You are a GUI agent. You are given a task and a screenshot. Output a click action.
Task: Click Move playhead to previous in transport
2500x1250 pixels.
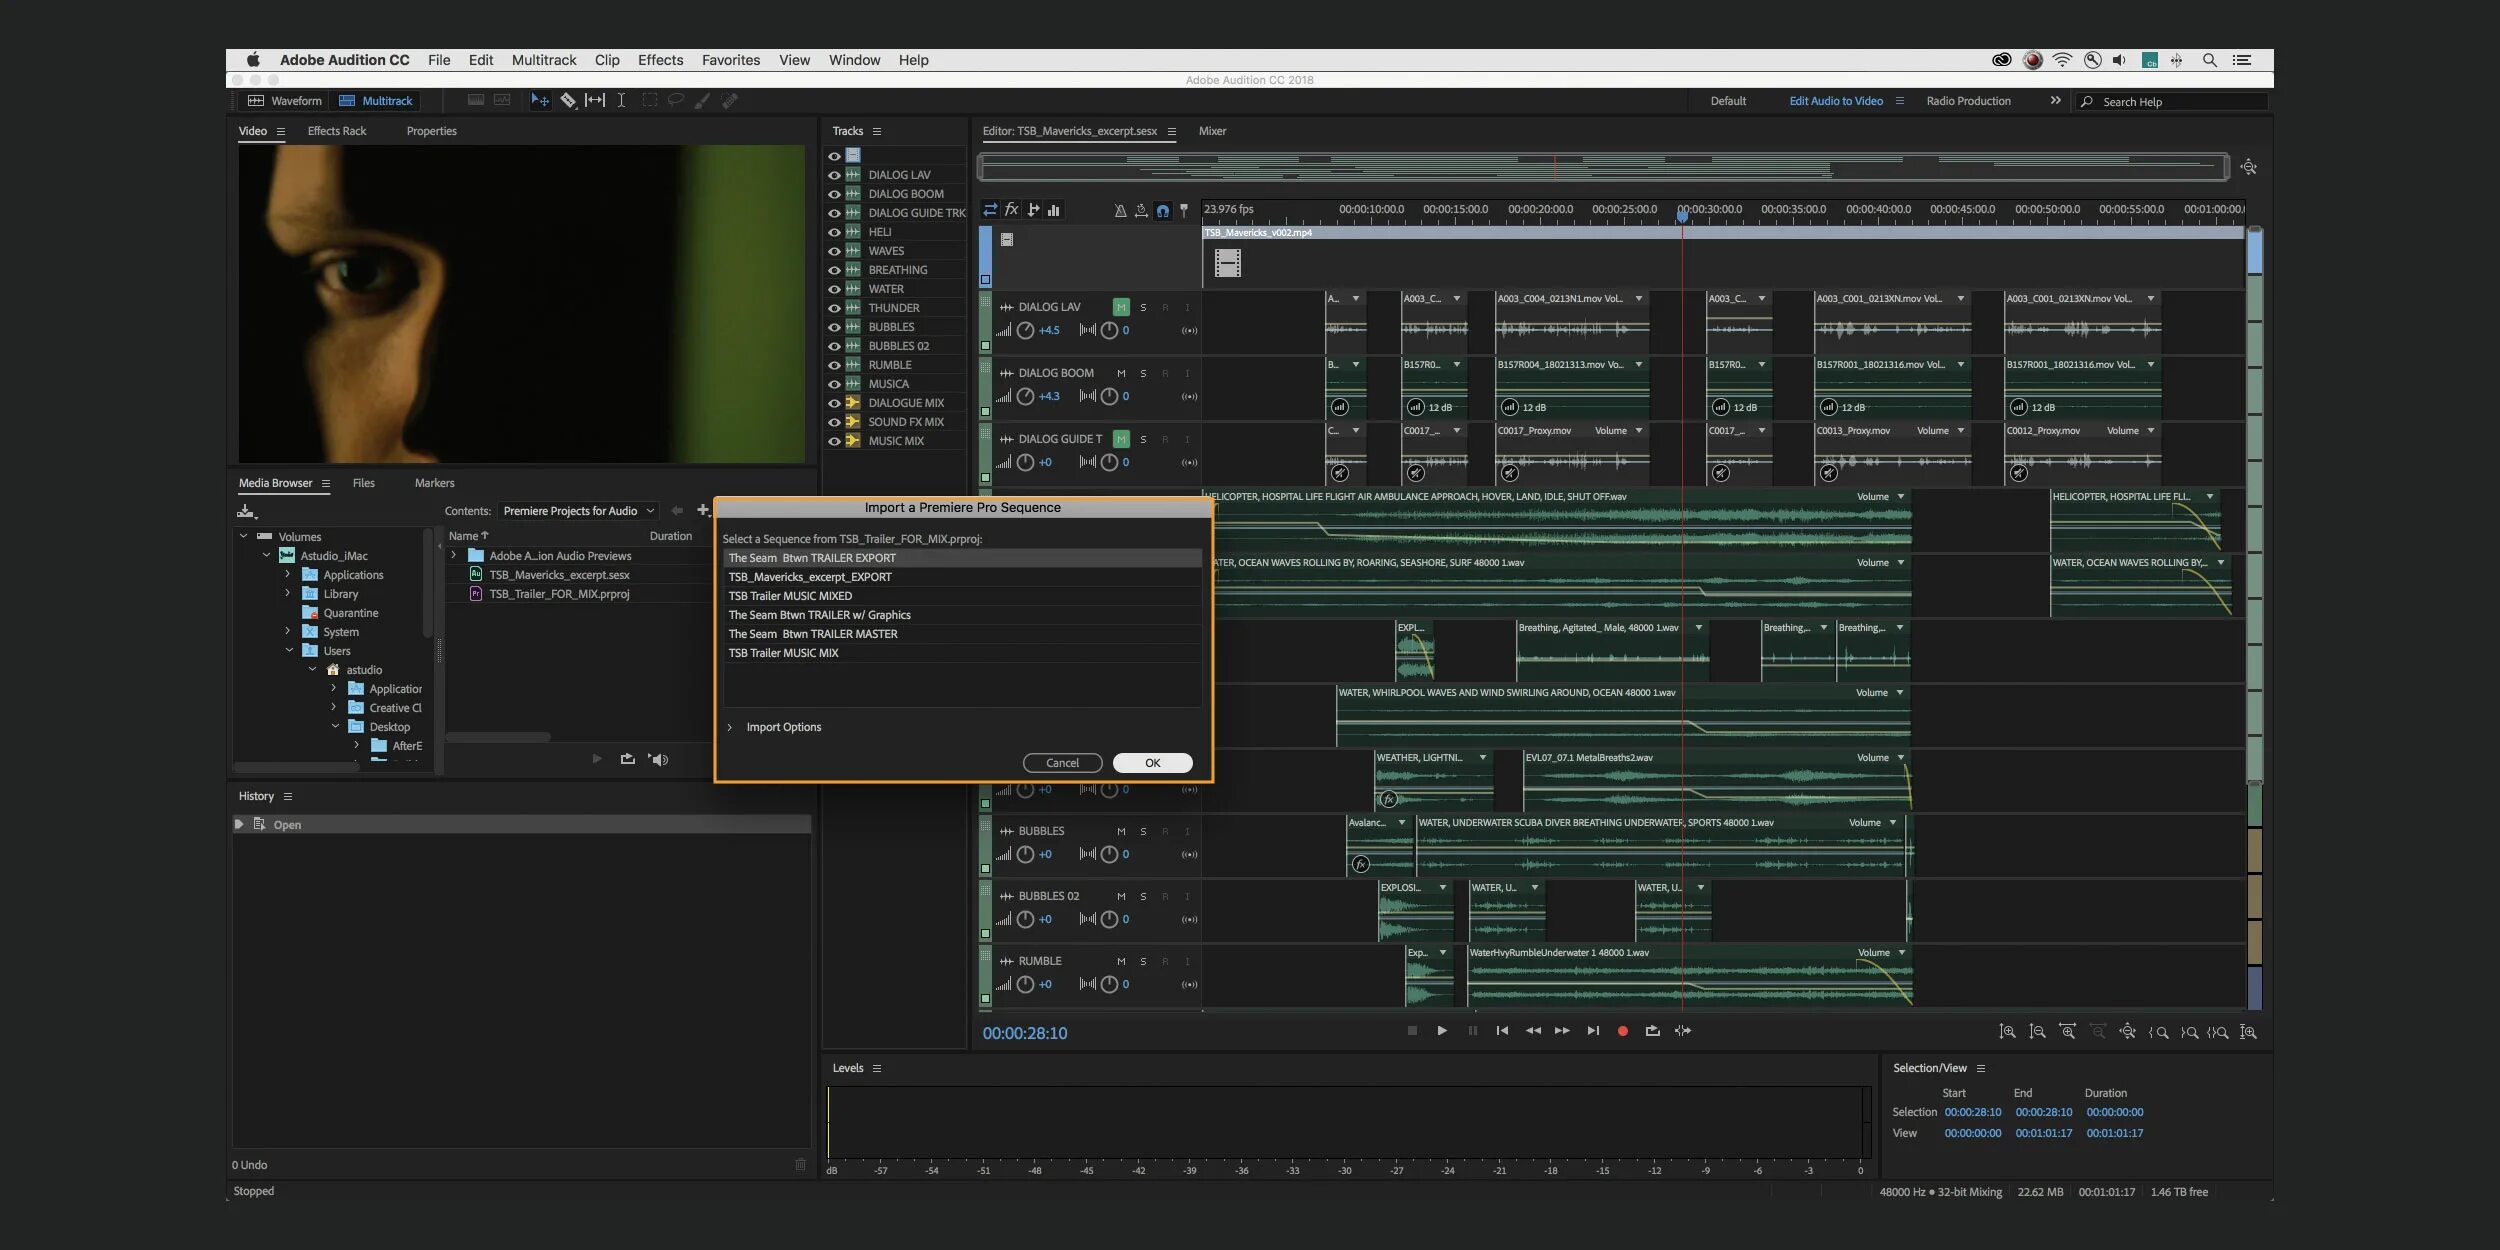(1502, 1031)
